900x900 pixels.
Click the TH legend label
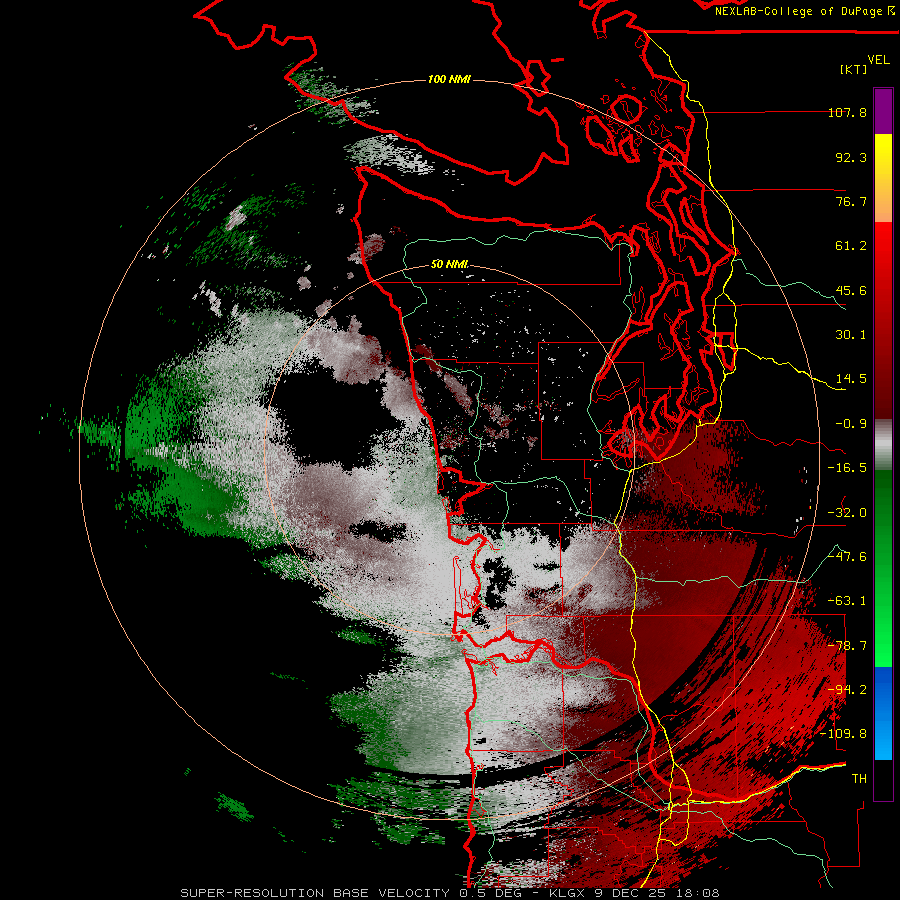point(859,779)
